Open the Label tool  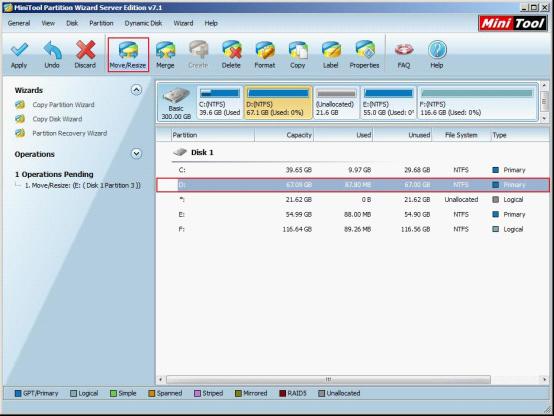(x=331, y=54)
